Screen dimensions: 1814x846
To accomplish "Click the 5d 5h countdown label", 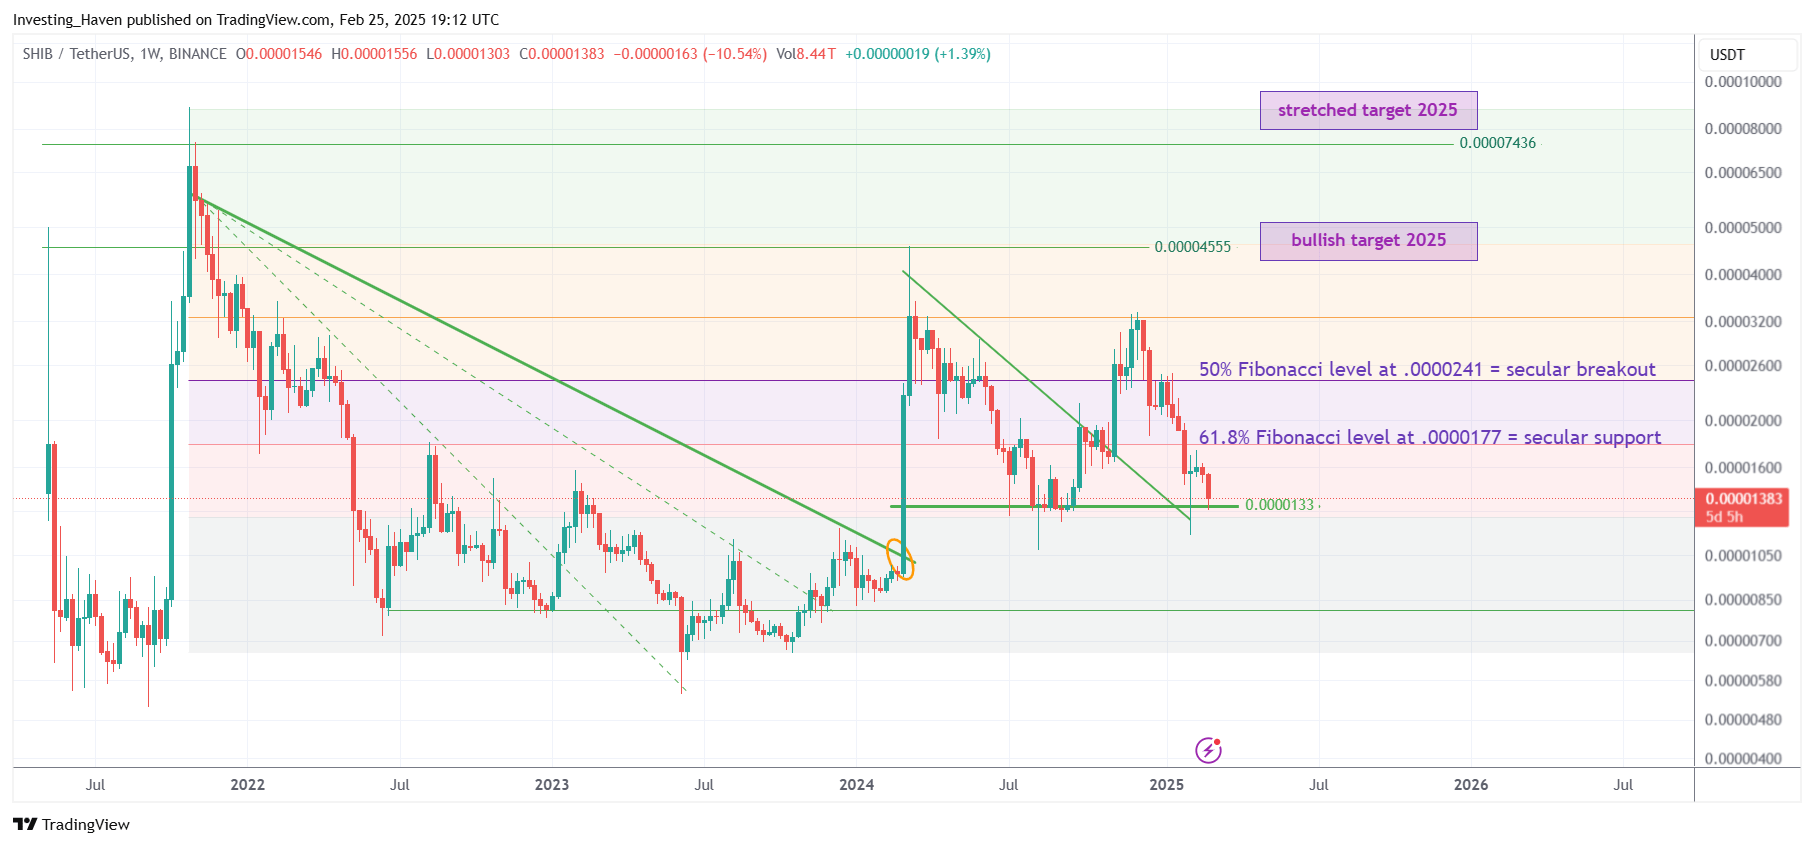I will point(1724,517).
